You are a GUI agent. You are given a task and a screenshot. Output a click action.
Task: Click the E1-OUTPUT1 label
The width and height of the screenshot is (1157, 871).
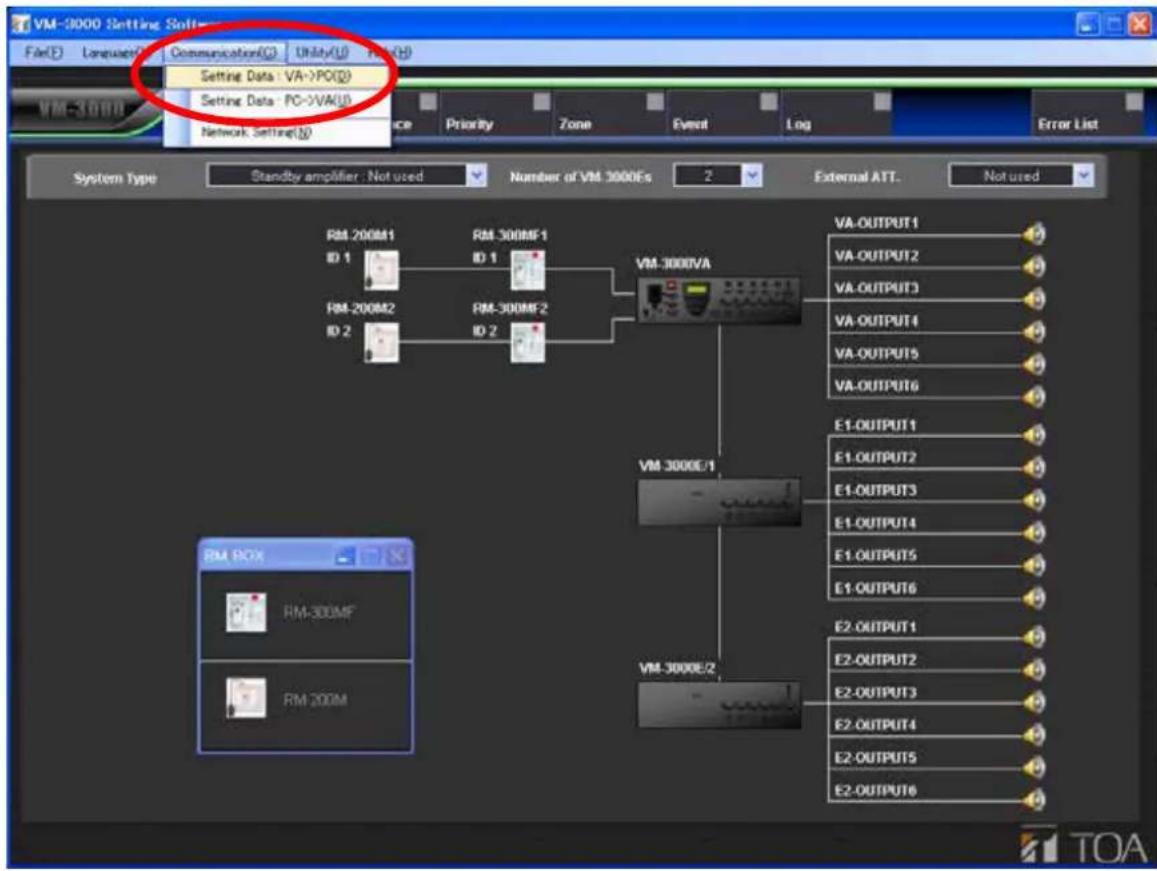[875, 425]
